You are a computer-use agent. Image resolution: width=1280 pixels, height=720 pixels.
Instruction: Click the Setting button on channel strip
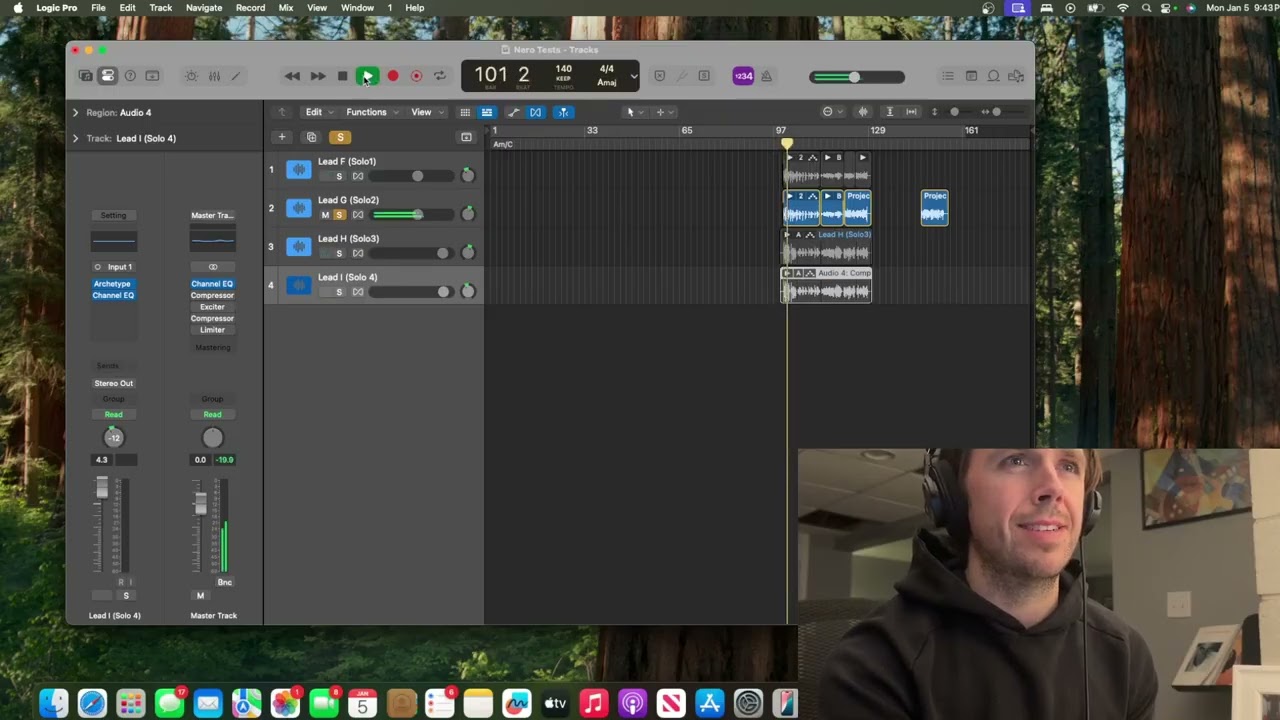pyautogui.click(x=113, y=215)
